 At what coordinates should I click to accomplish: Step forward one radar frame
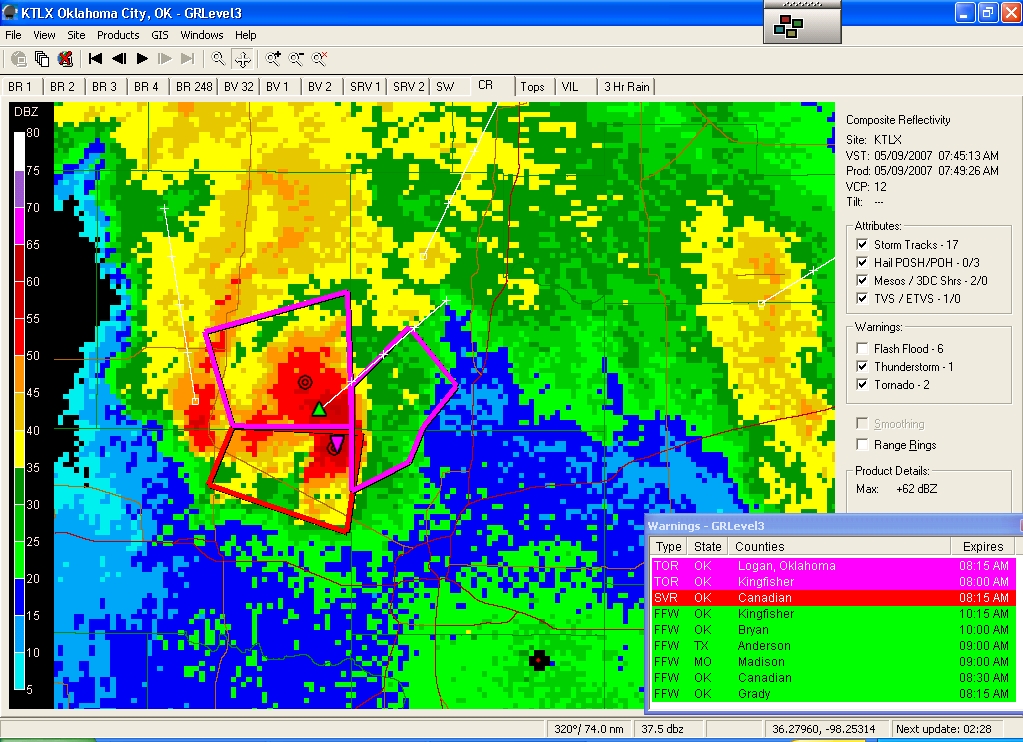(164, 59)
